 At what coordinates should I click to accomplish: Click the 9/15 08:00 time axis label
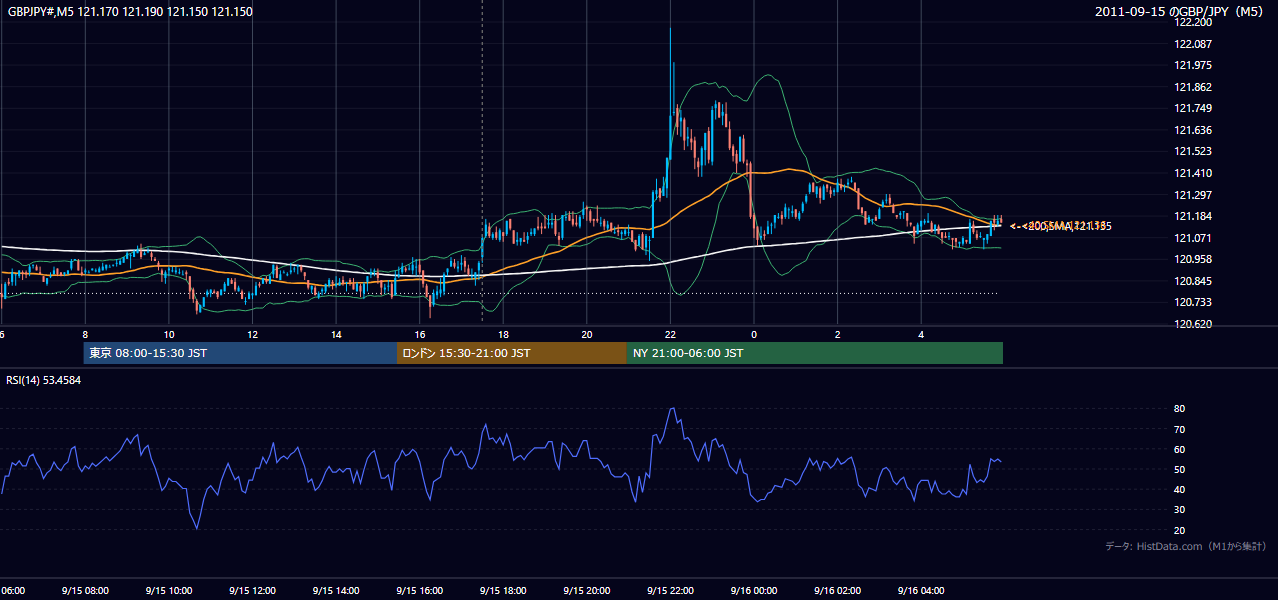click(x=85, y=591)
